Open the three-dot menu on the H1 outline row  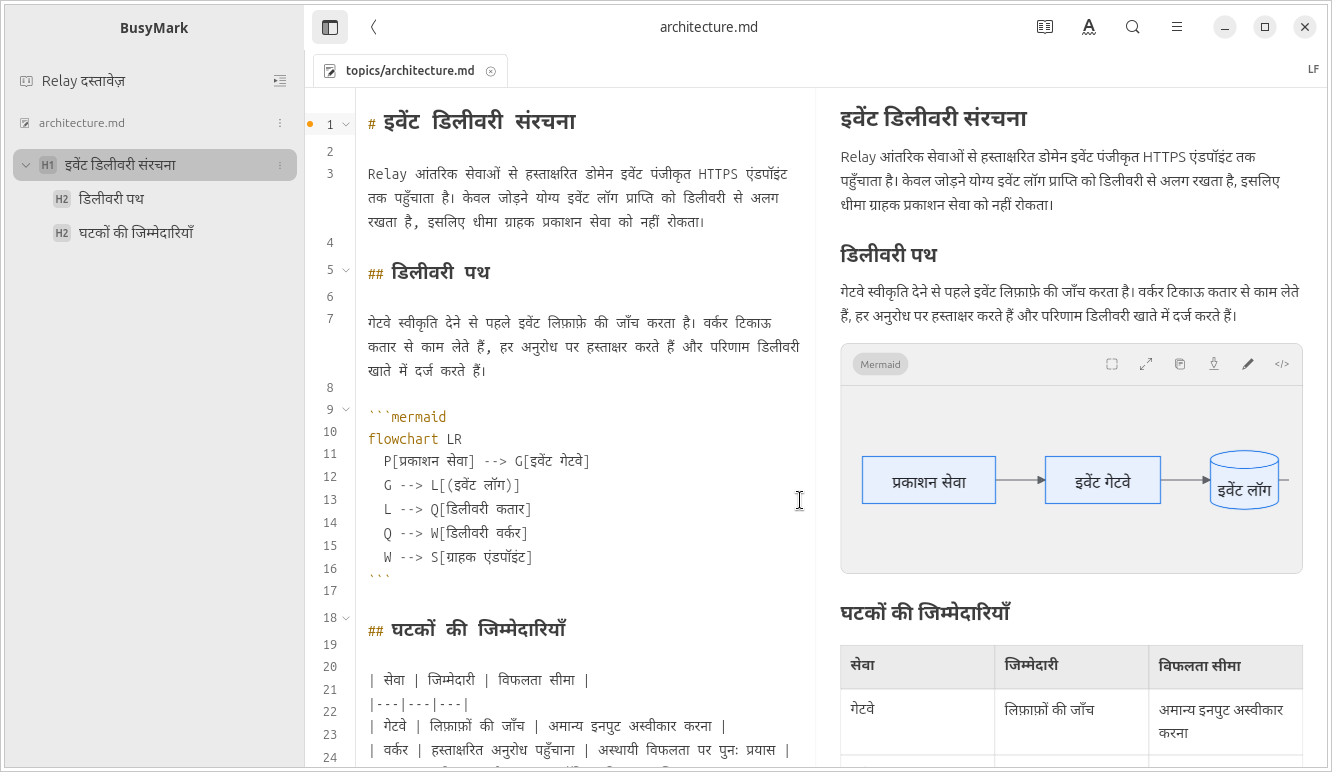coord(280,165)
